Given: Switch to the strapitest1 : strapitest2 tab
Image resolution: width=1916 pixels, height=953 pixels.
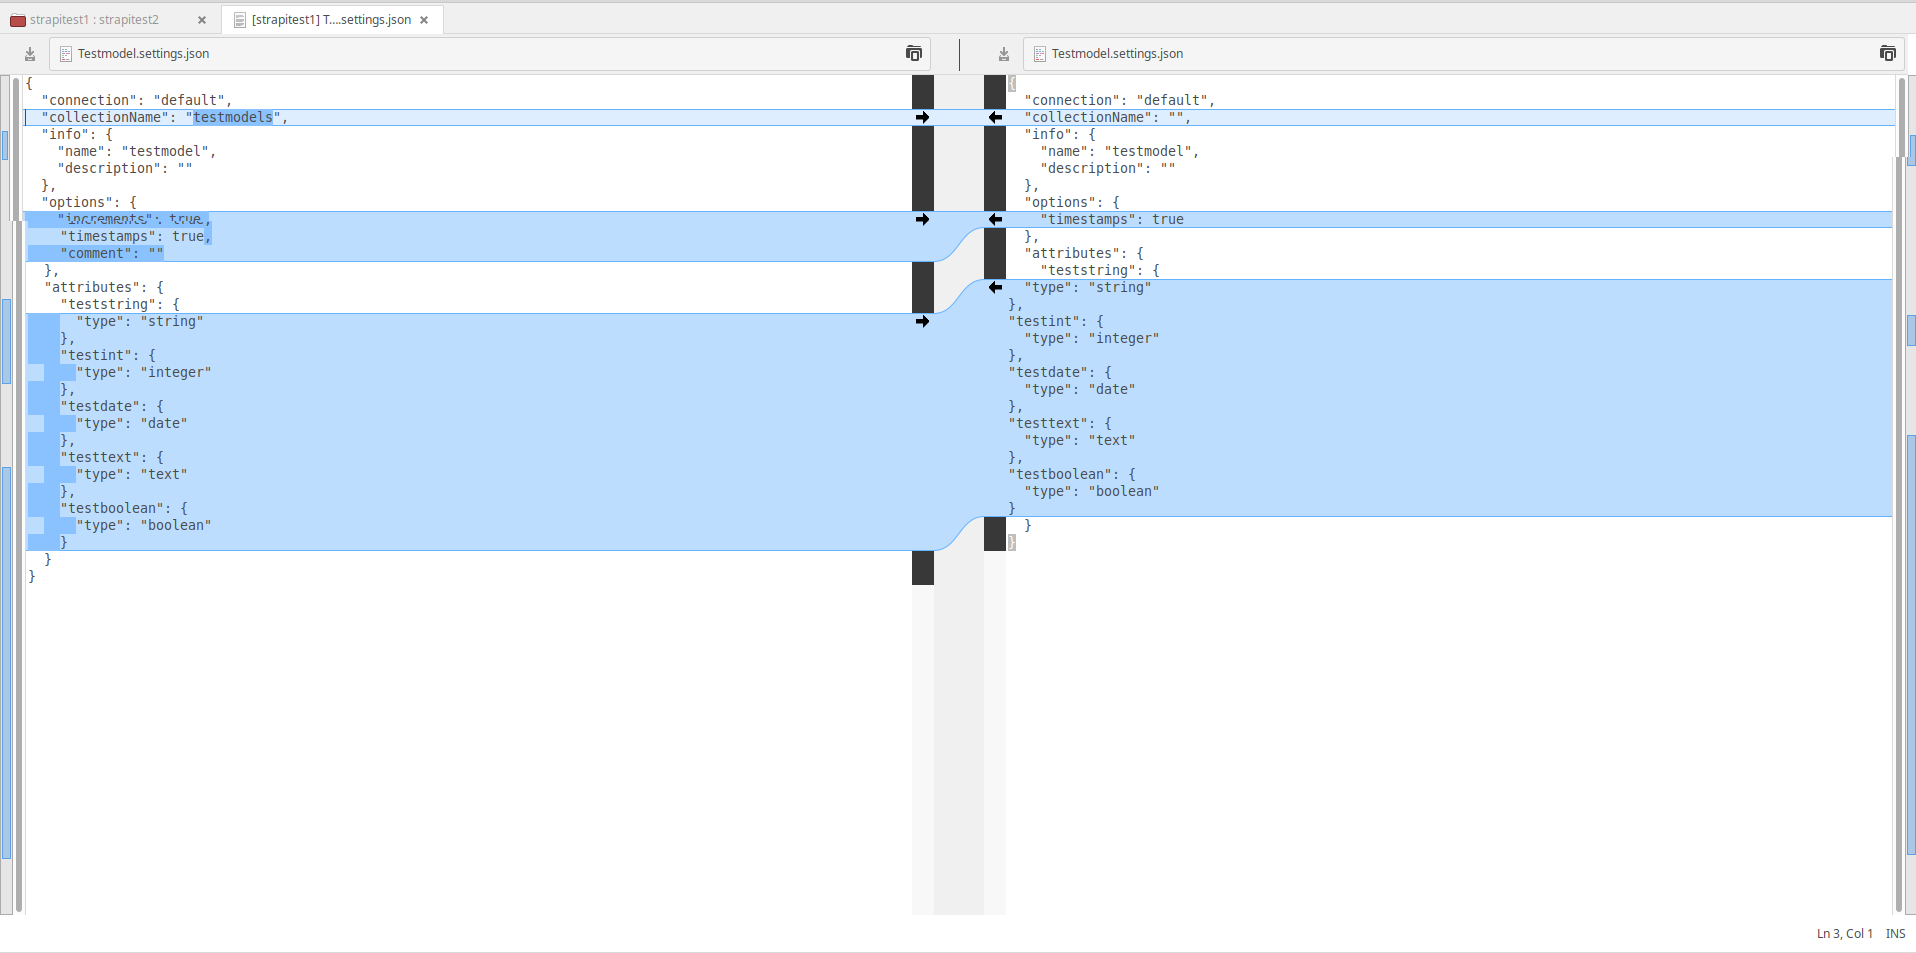Looking at the screenshot, I should click(x=95, y=19).
